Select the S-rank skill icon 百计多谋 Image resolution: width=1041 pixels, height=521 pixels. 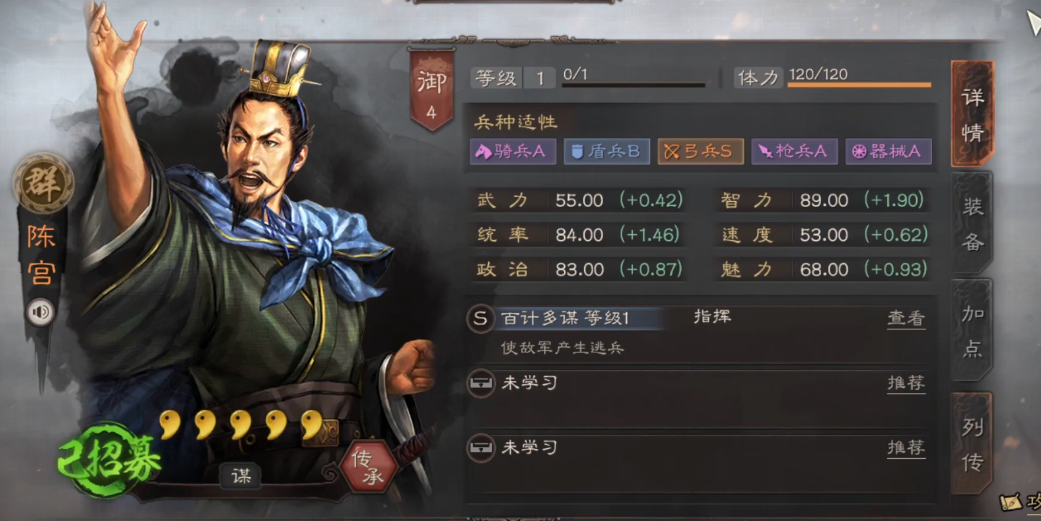[x=480, y=319]
